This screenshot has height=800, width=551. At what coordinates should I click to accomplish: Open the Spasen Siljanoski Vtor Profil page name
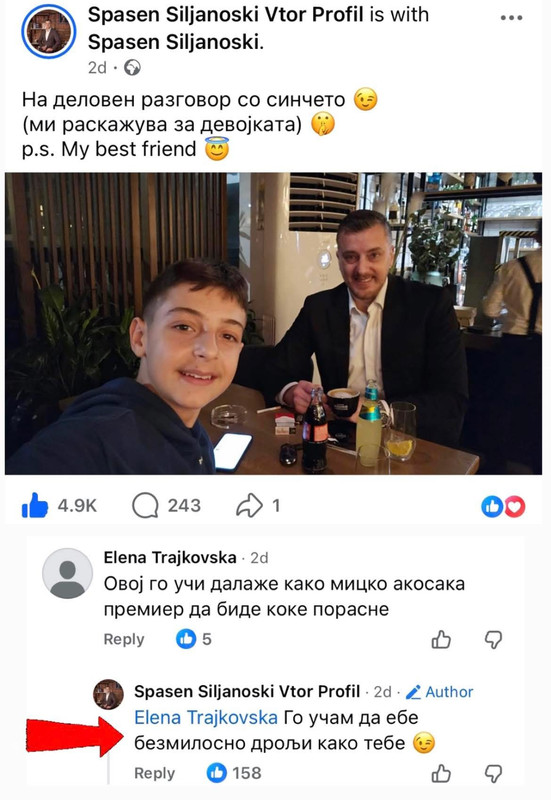coord(226,15)
